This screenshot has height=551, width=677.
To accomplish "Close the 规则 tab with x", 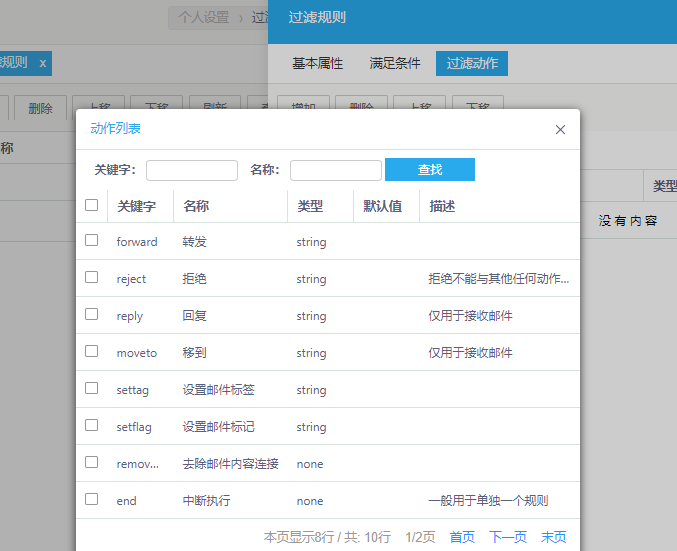I will [x=42, y=63].
